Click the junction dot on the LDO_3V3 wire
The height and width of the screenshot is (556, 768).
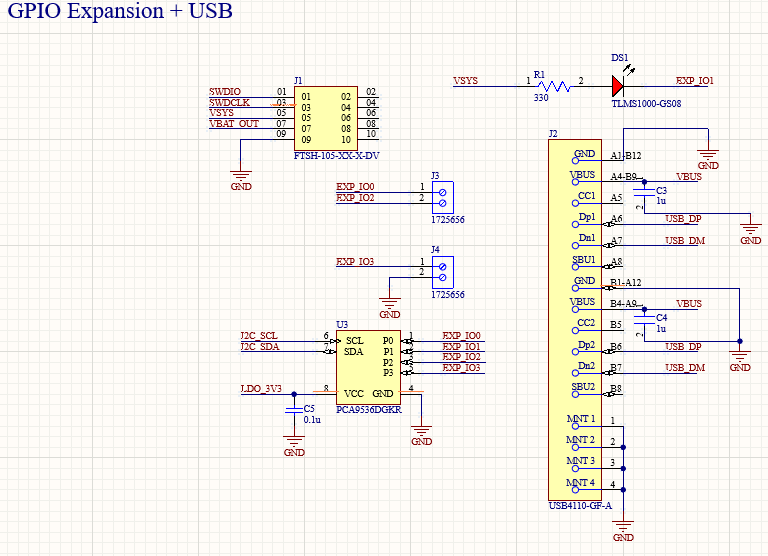pos(294,394)
